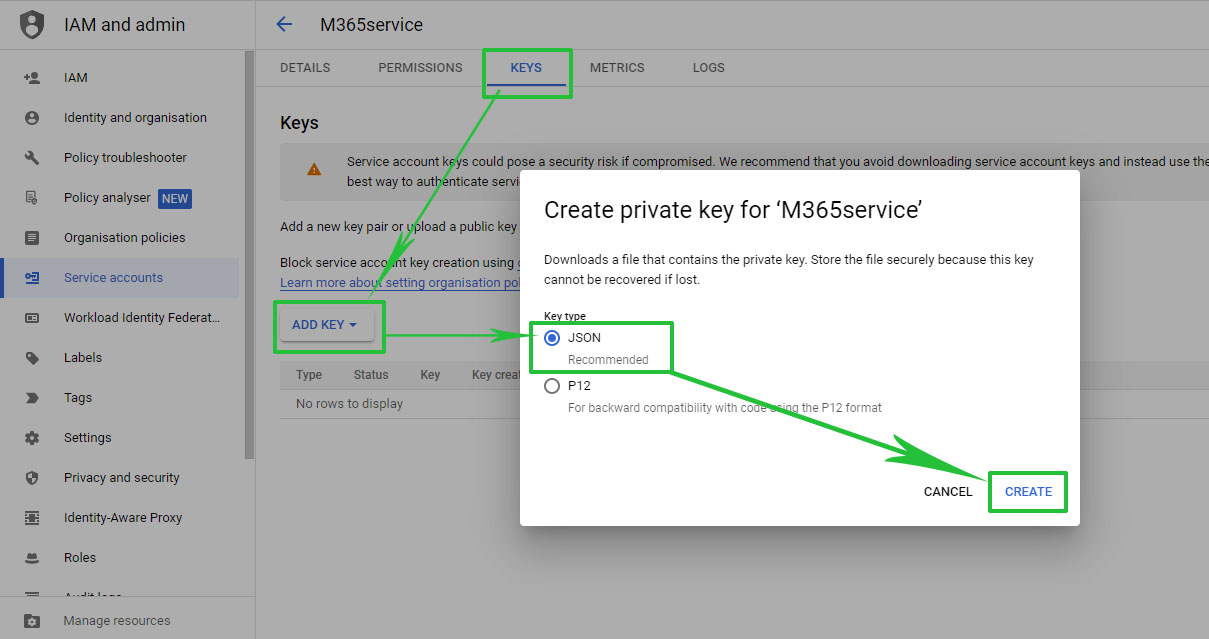Switch to the KEYS tab

pos(526,68)
